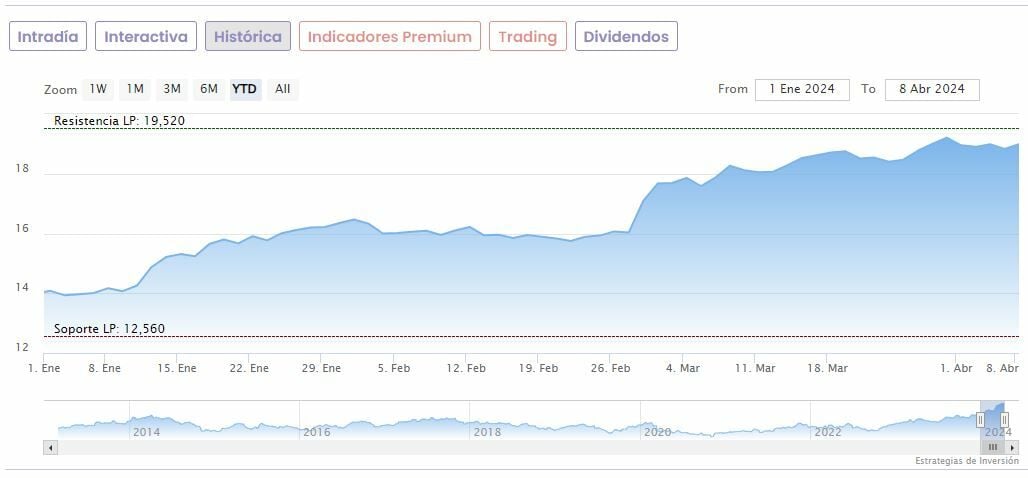Click the right navigator range handle
The height and width of the screenshot is (478, 1028).
pos(1005,420)
